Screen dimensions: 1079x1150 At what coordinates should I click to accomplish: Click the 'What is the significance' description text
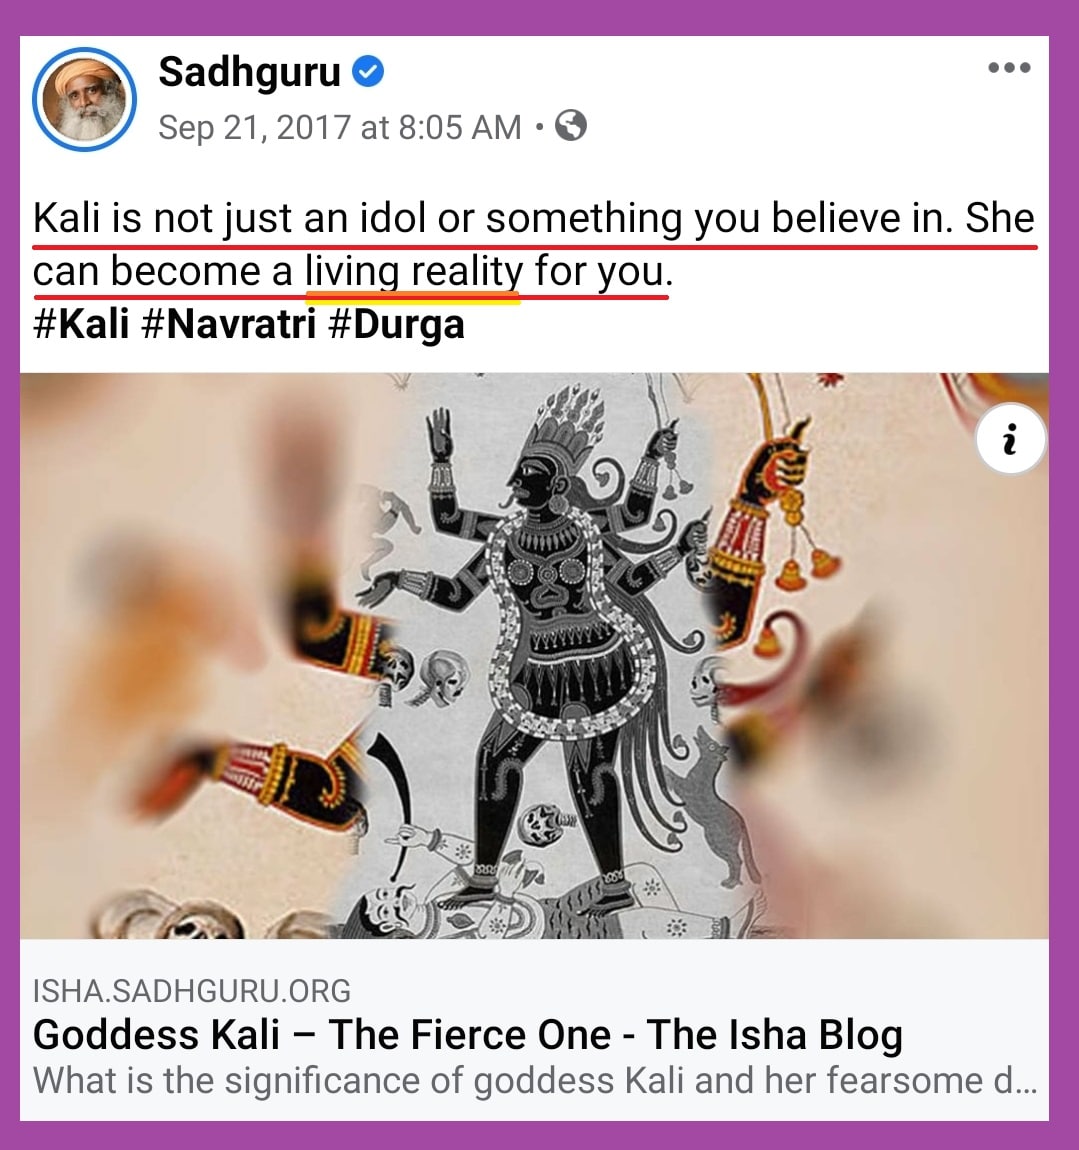pos(535,1080)
